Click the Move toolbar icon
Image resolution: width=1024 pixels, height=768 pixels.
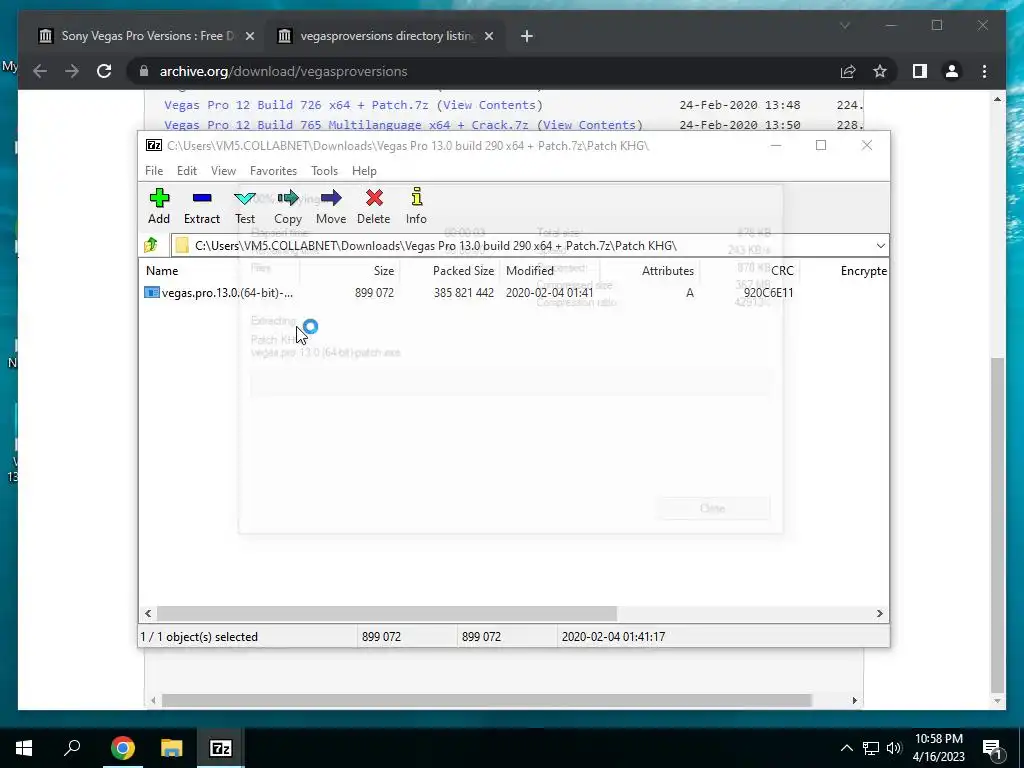click(331, 206)
